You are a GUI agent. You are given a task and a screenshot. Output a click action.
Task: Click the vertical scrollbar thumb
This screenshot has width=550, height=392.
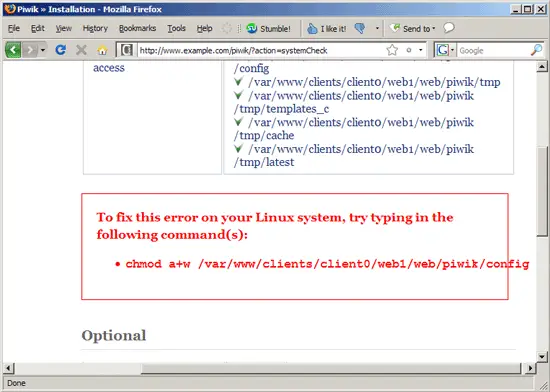[x=542, y=192]
